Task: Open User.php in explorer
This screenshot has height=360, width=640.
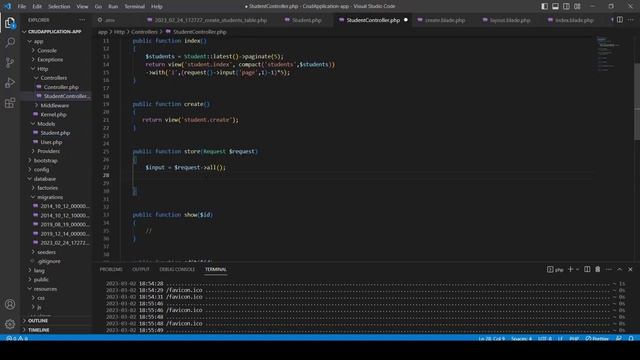Action: (51, 142)
